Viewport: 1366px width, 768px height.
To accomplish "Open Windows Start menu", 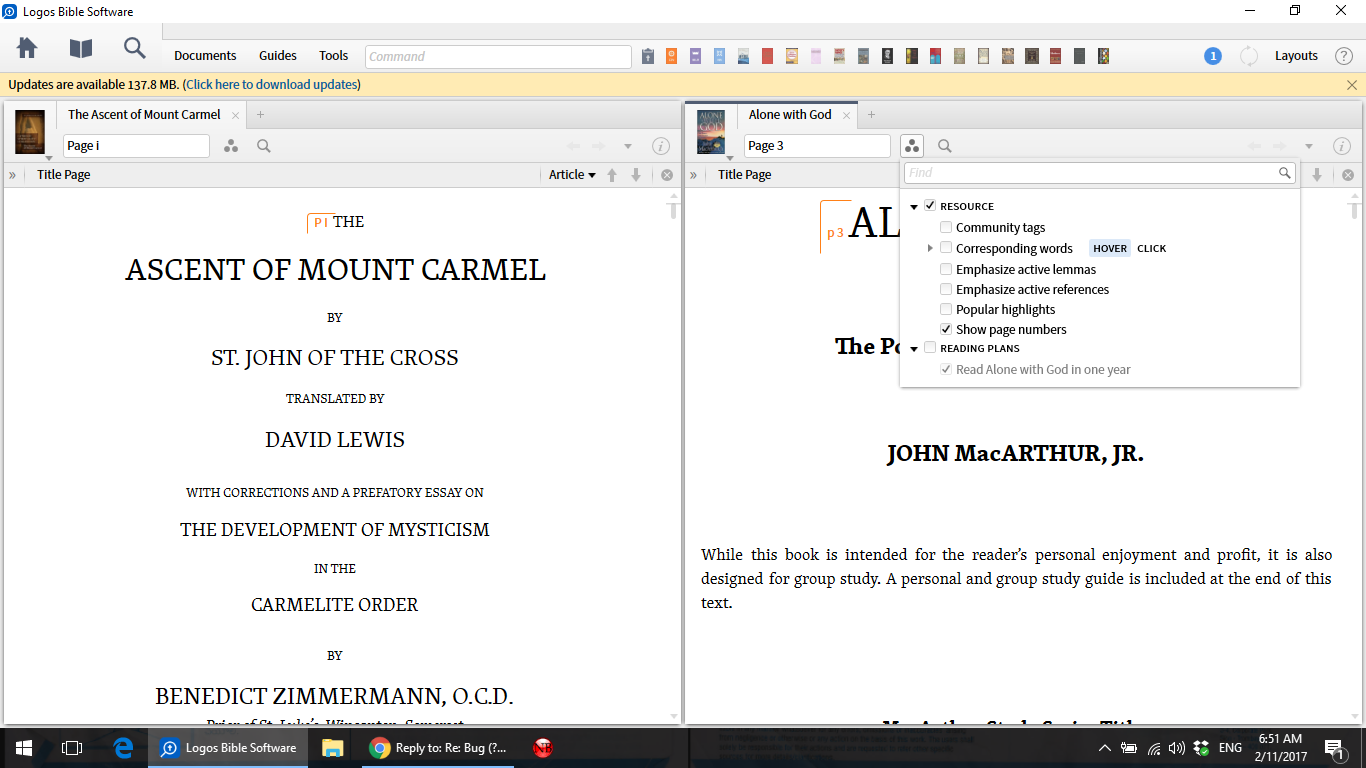I will point(23,748).
